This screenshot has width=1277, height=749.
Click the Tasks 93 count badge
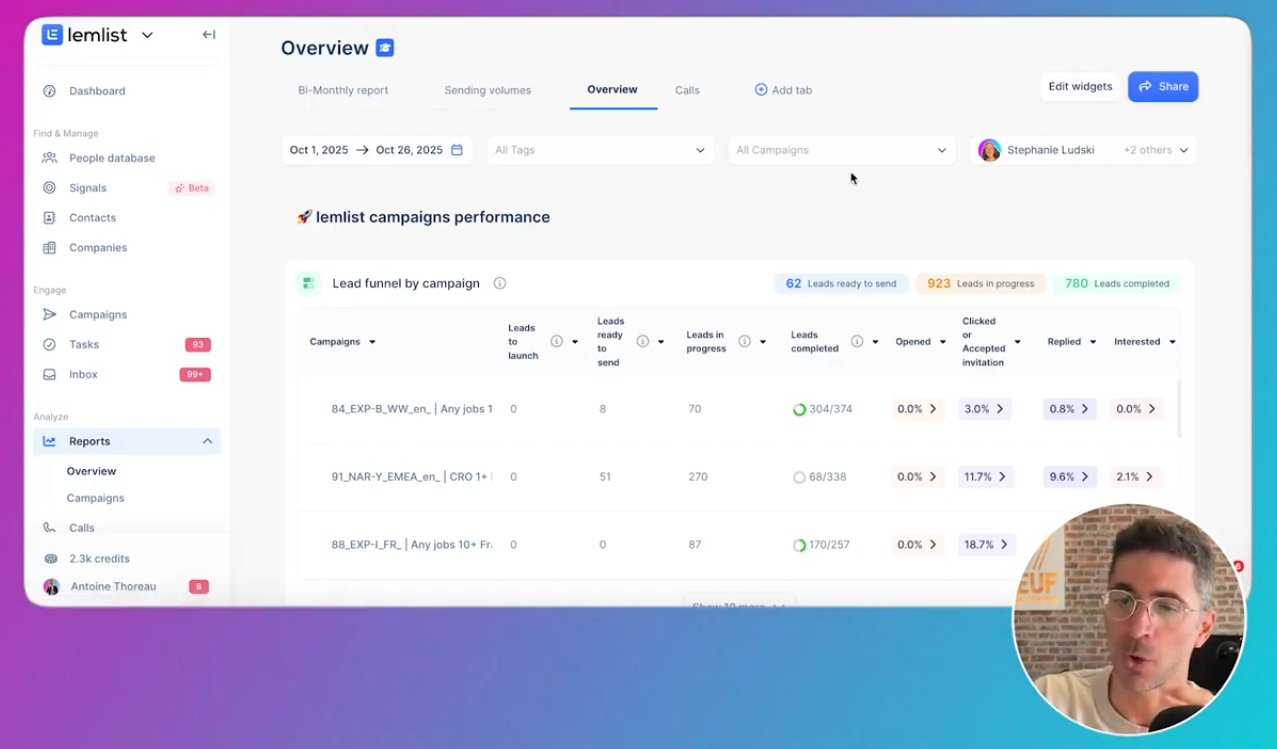tap(197, 345)
